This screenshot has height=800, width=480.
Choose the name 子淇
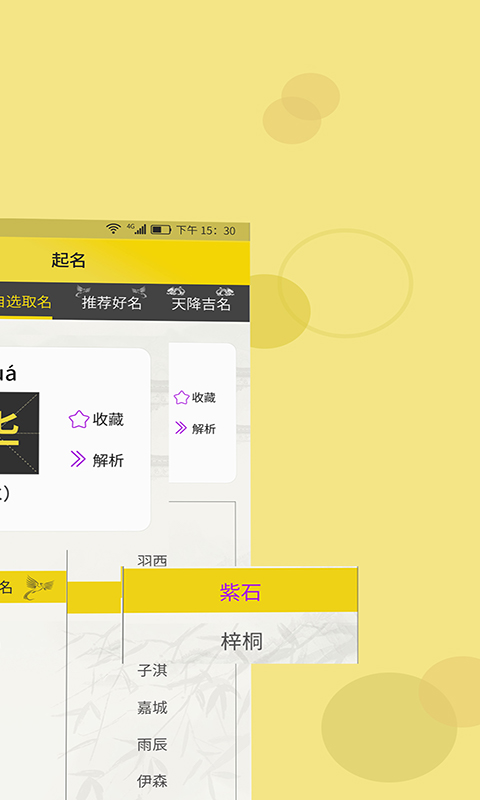coord(152,670)
